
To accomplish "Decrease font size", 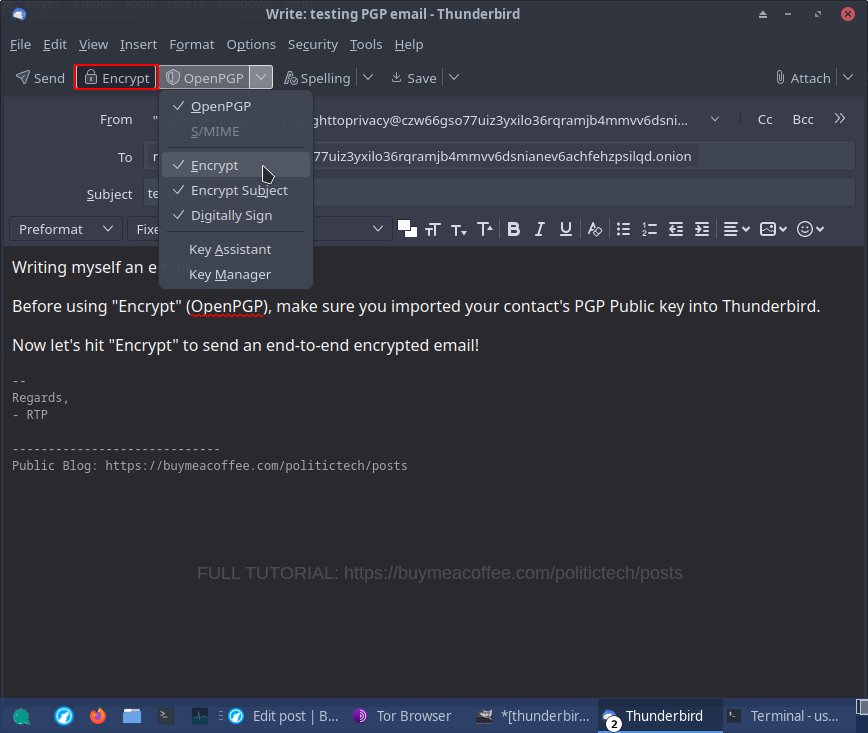I will click(458, 229).
